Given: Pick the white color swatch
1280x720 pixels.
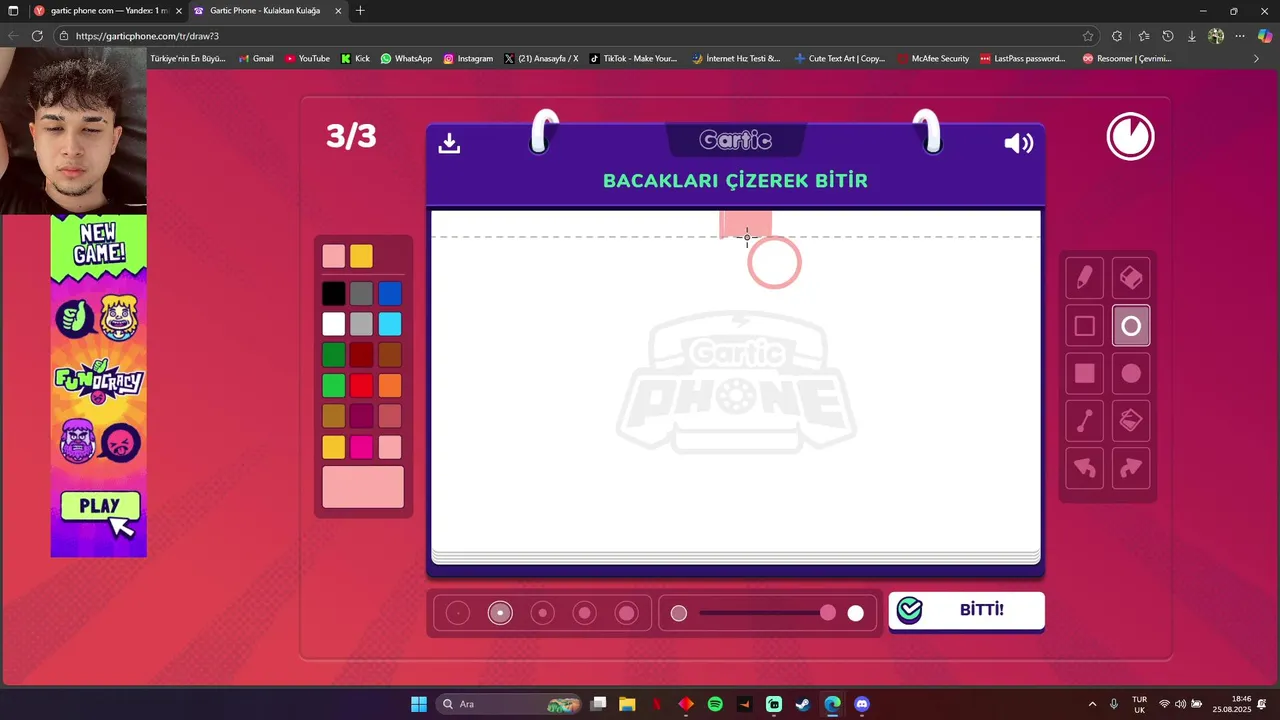Looking at the screenshot, I should [334, 324].
